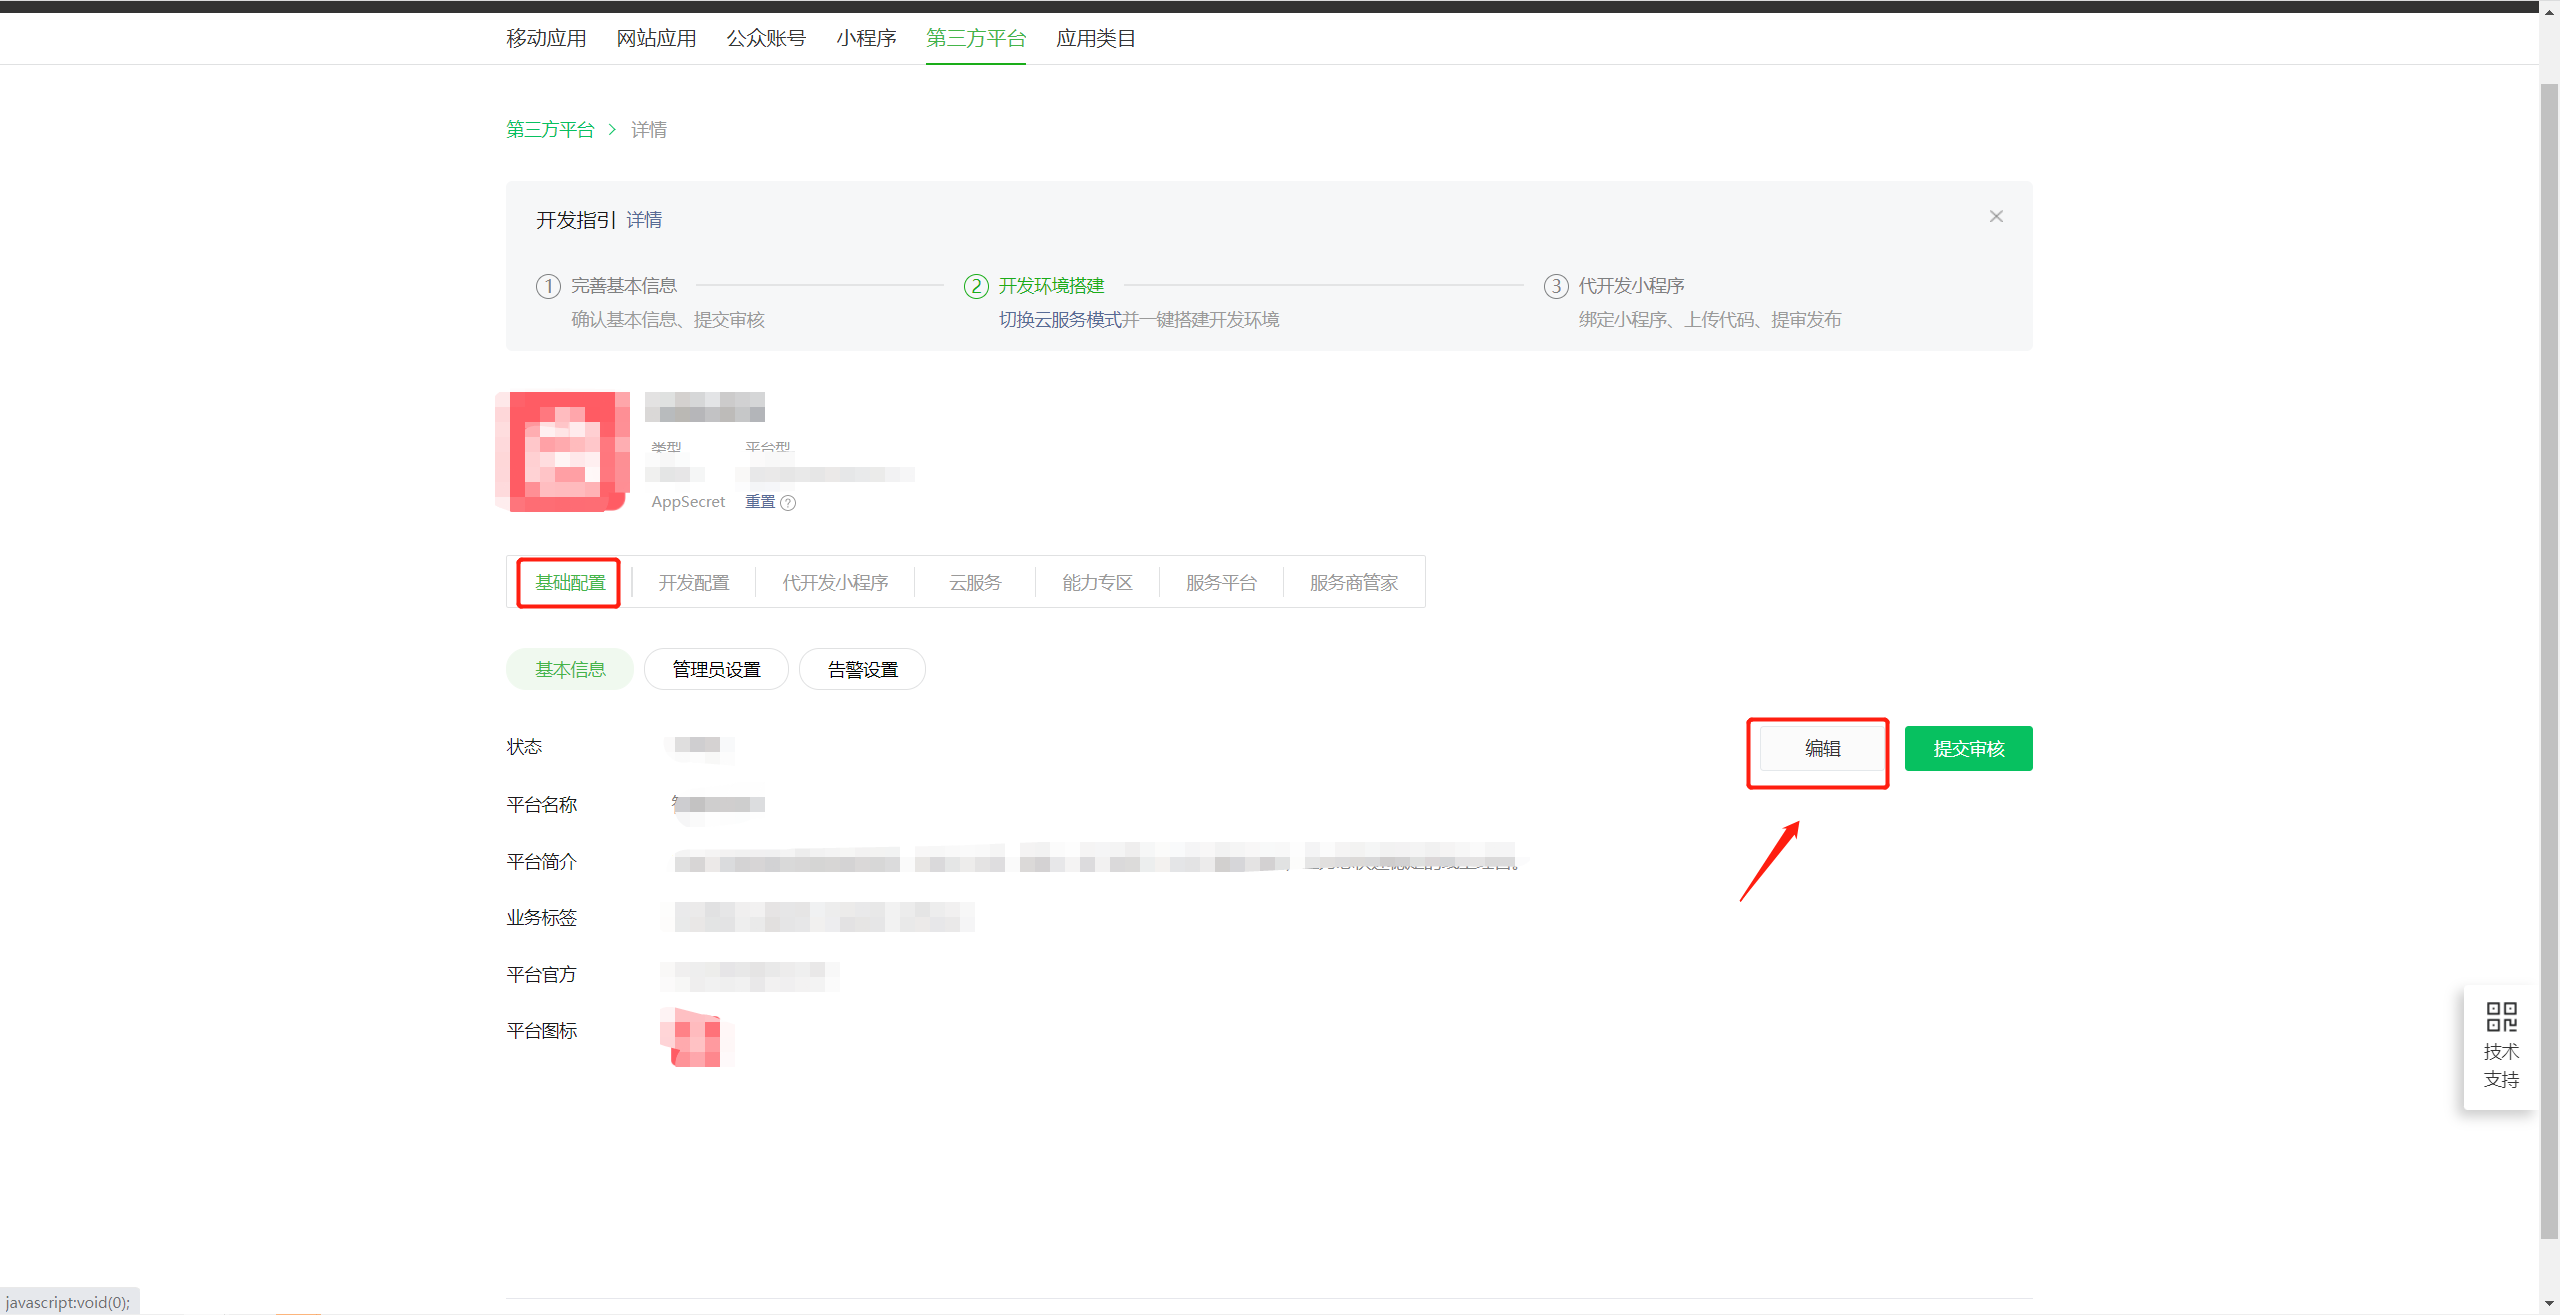Open the 应用类目 navigation item
The height and width of the screenshot is (1315, 2560).
(x=1096, y=39)
